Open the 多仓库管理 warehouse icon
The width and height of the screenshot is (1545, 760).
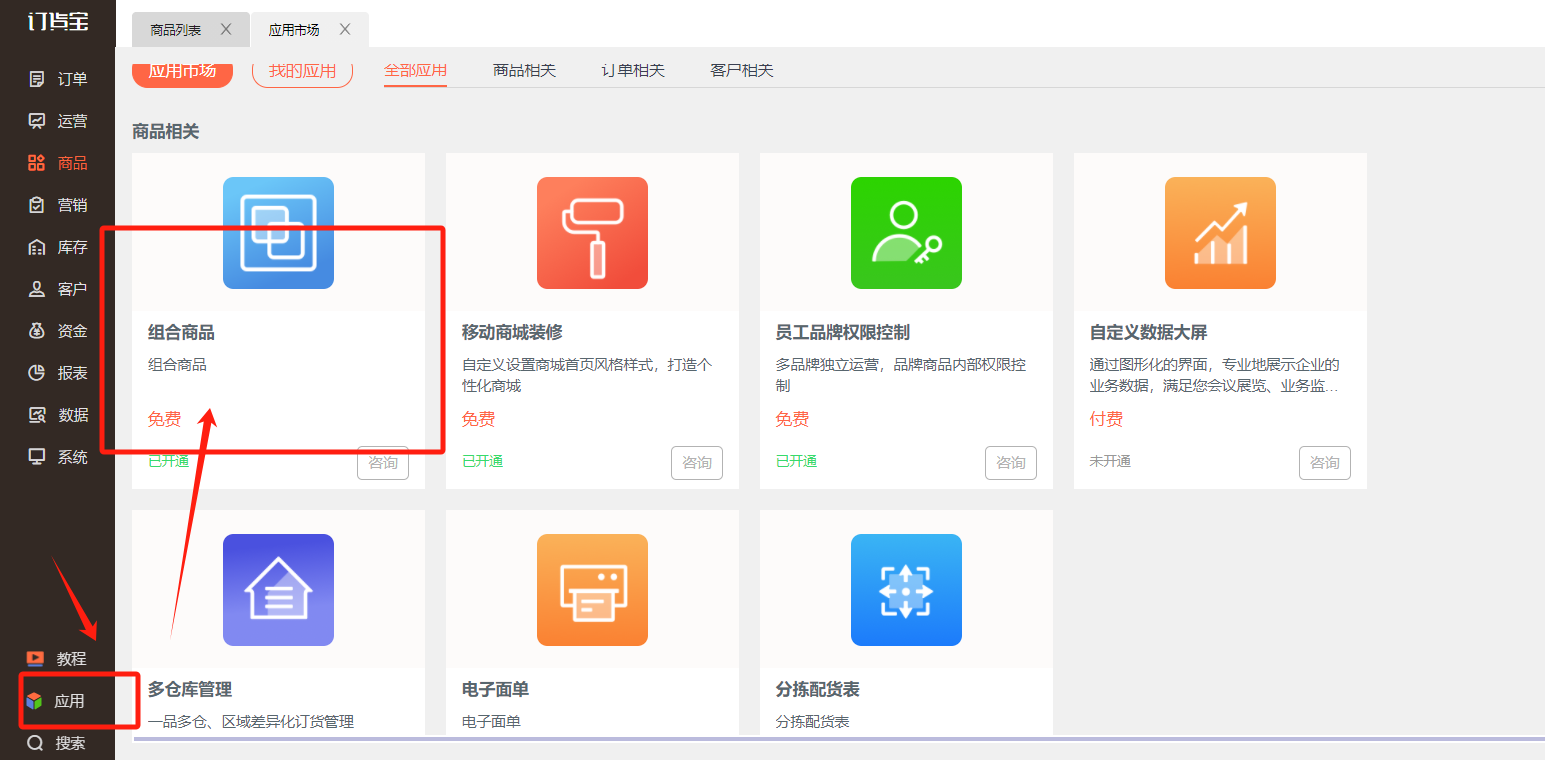click(278, 590)
